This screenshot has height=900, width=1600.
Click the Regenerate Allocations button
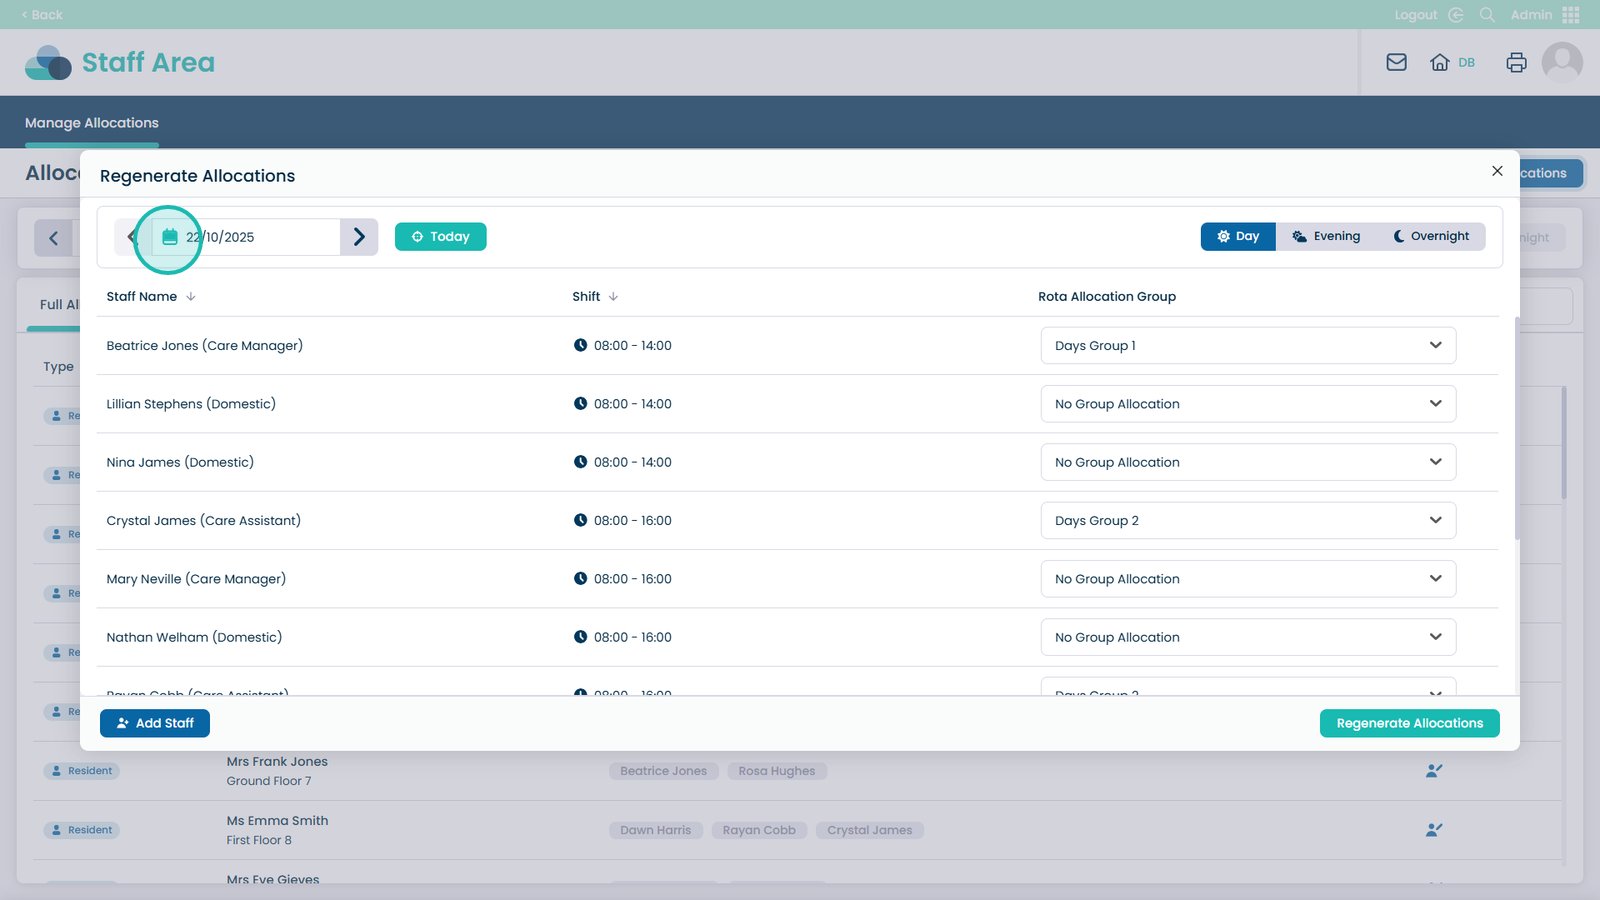click(1409, 723)
